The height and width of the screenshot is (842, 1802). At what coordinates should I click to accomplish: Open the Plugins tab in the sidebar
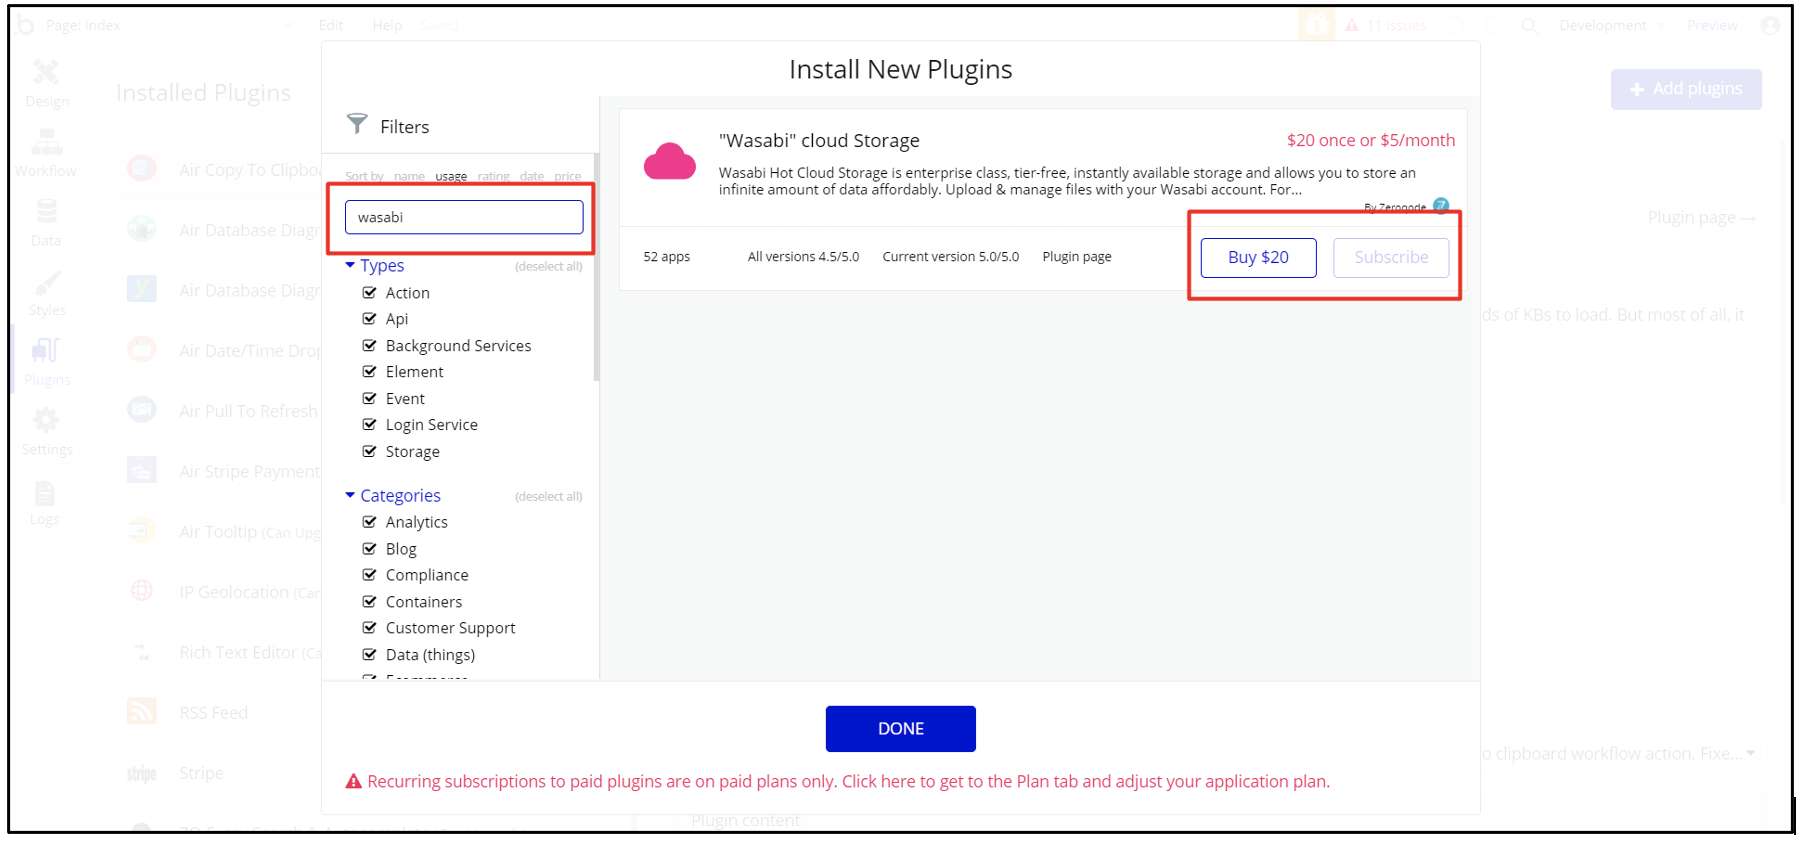[46, 362]
